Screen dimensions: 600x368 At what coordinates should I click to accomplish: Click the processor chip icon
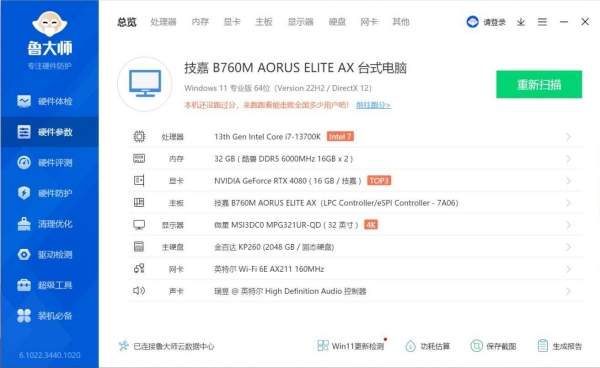click(x=139, y=137)
